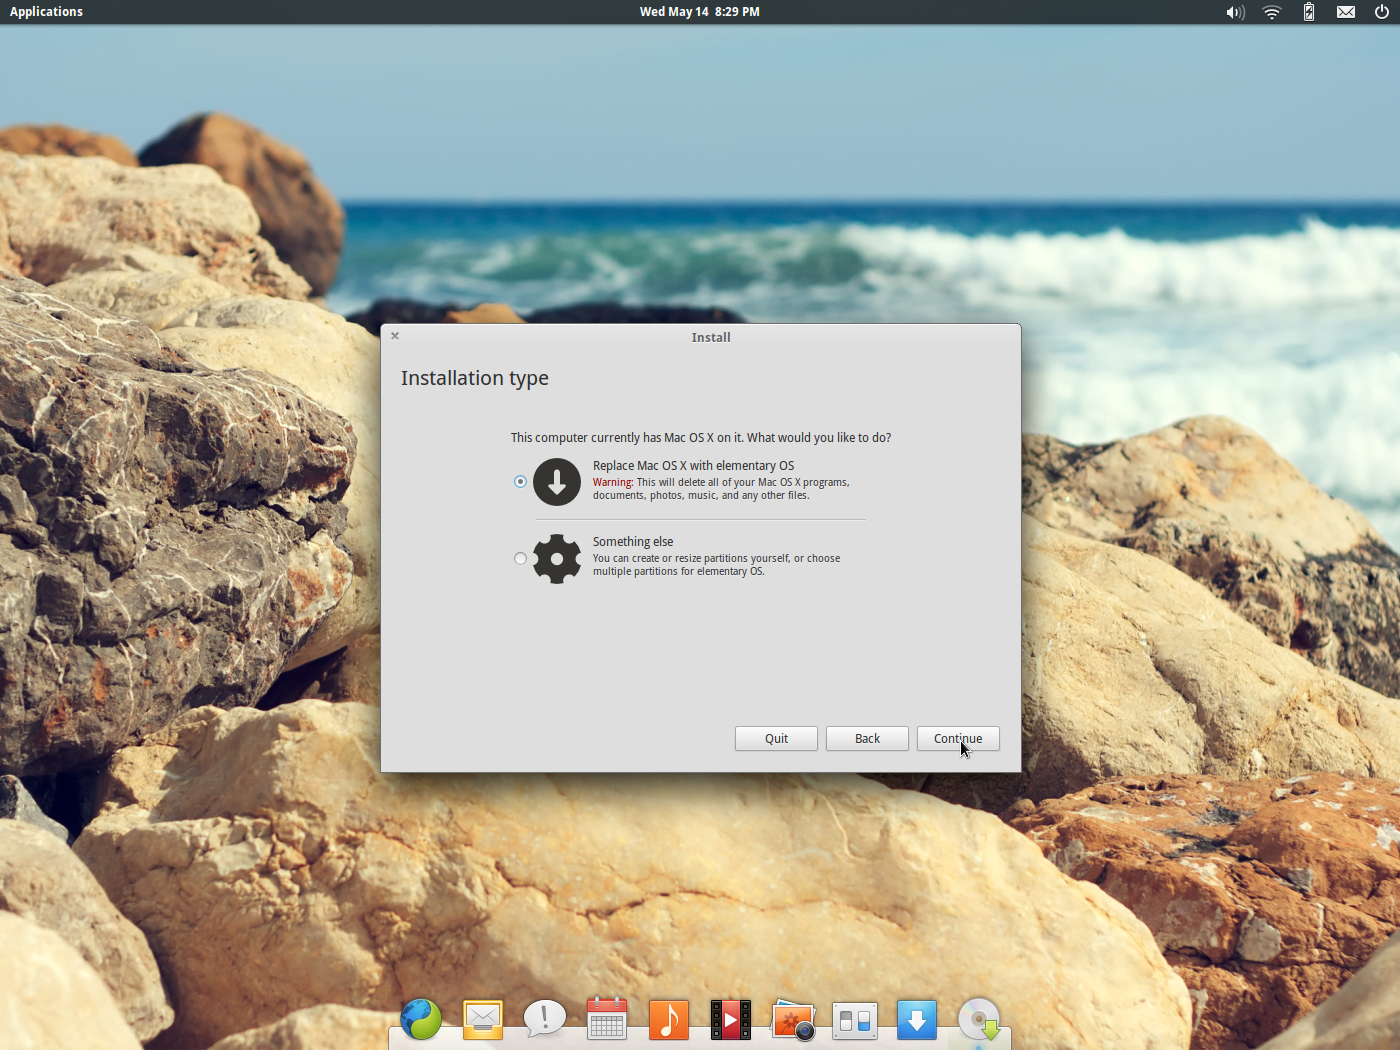
Task: Close the Install window
Action: (x=395, y=336)
